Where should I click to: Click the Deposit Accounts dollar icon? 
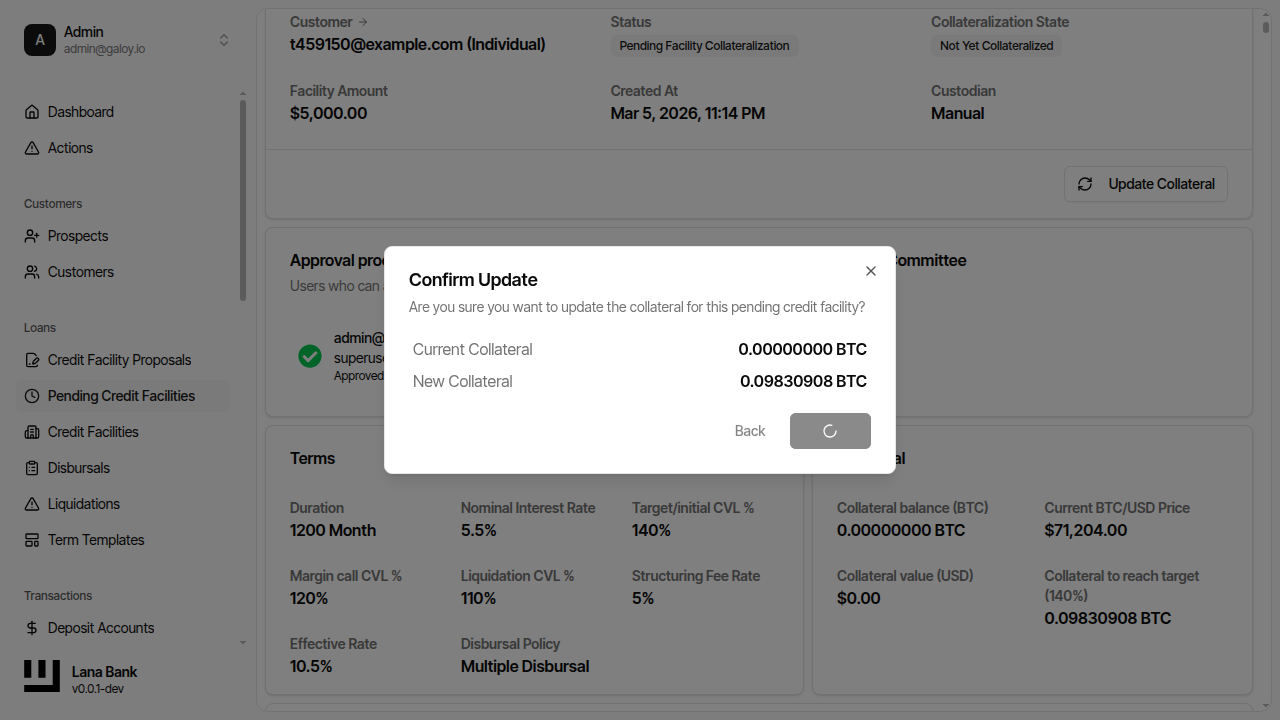click(x=31, y=627)
